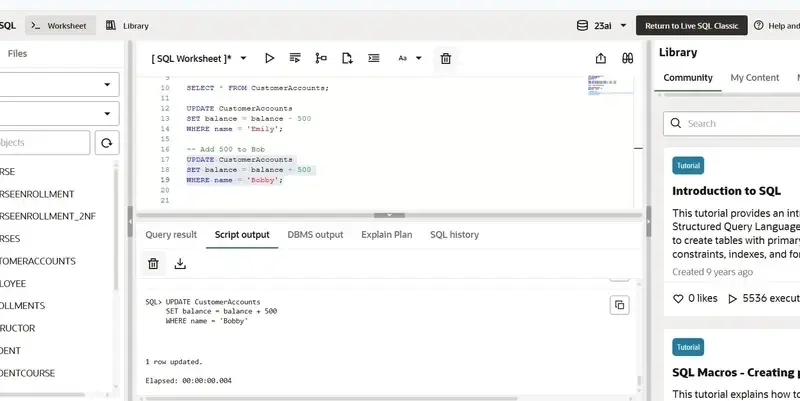Switch to the DBMS output tab
Image resolution: width=800 pixels, height=401 pixels.
pyautogui.click(x=315, y=235)
